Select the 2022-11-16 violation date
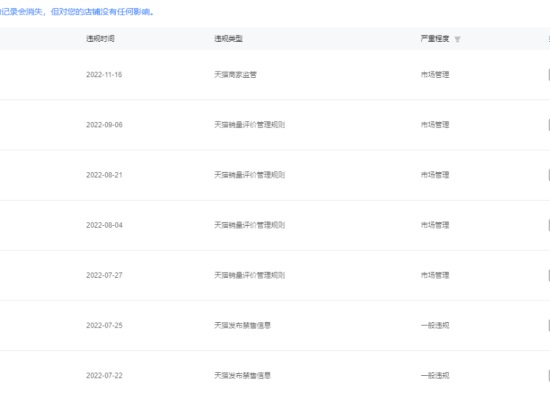 104,75
